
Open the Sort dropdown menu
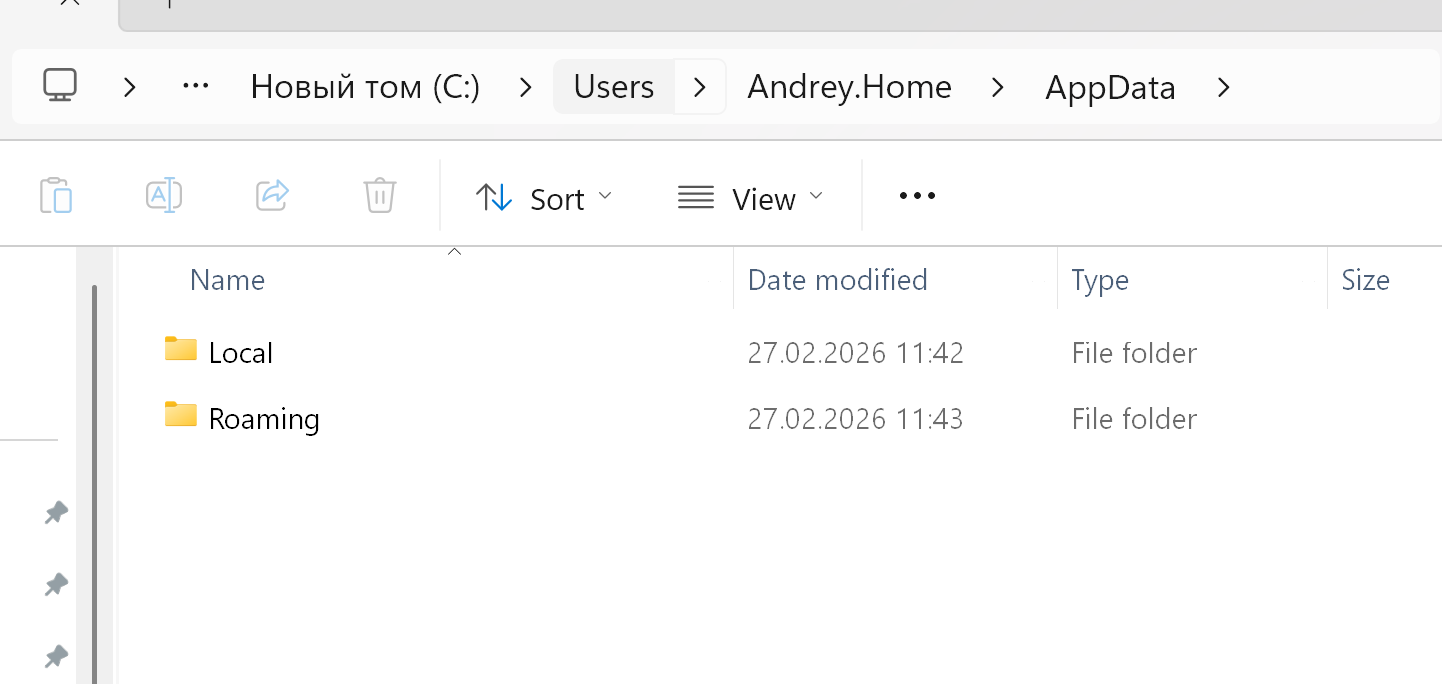[x=543, y=198]
